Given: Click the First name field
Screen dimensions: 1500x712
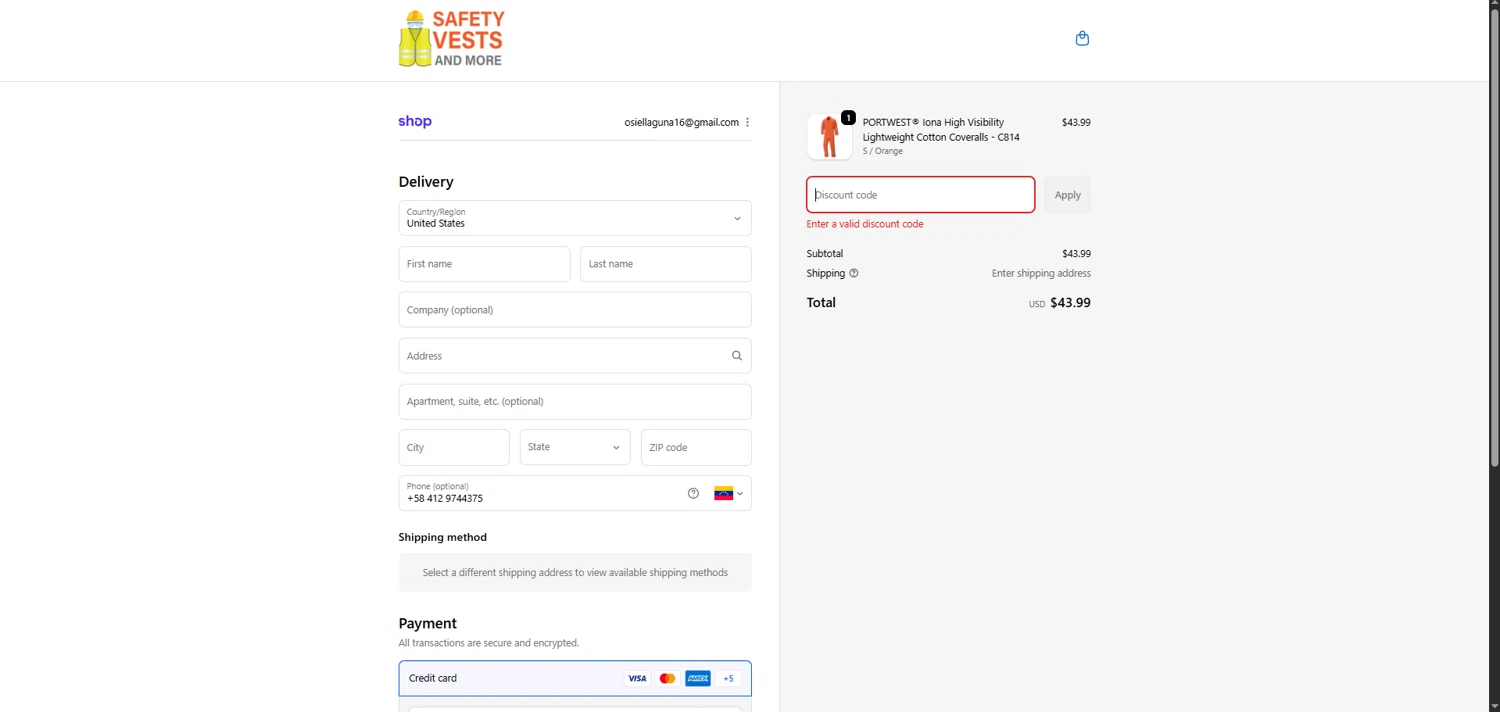Looking at the screenshot, I should 484,264.
